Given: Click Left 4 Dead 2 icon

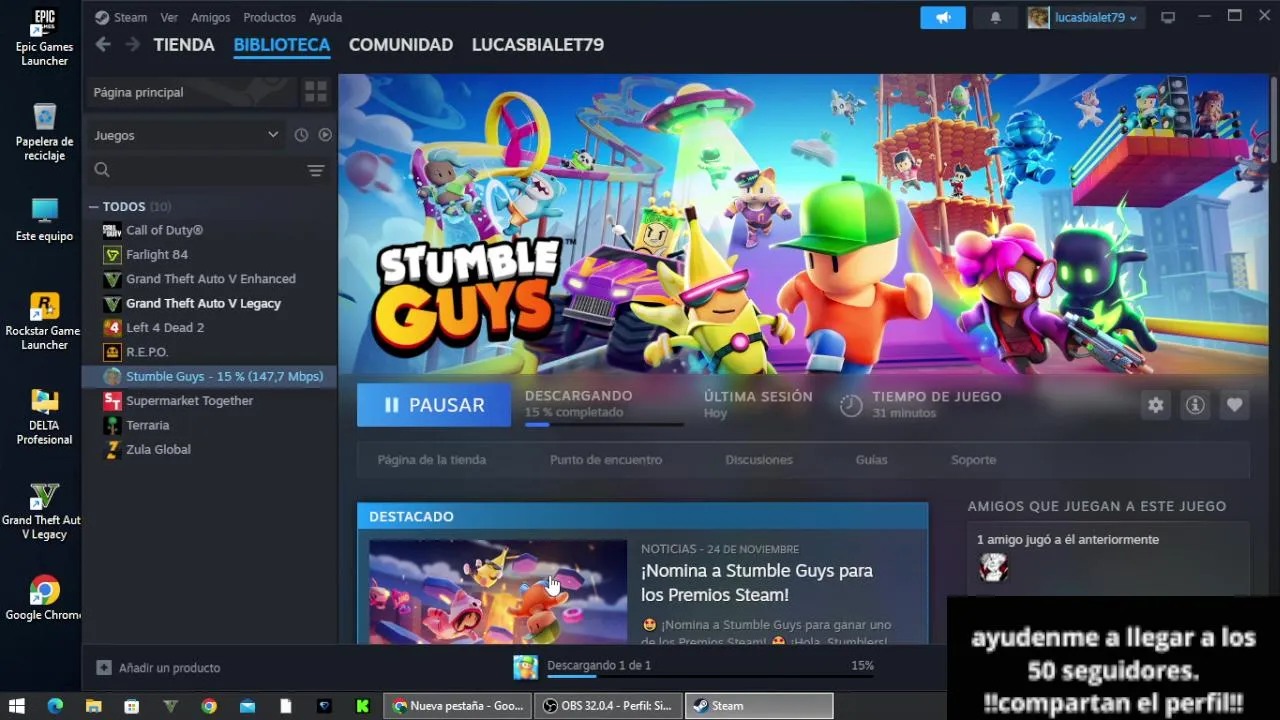Looking at the screenshot, I should pos(112,328).
